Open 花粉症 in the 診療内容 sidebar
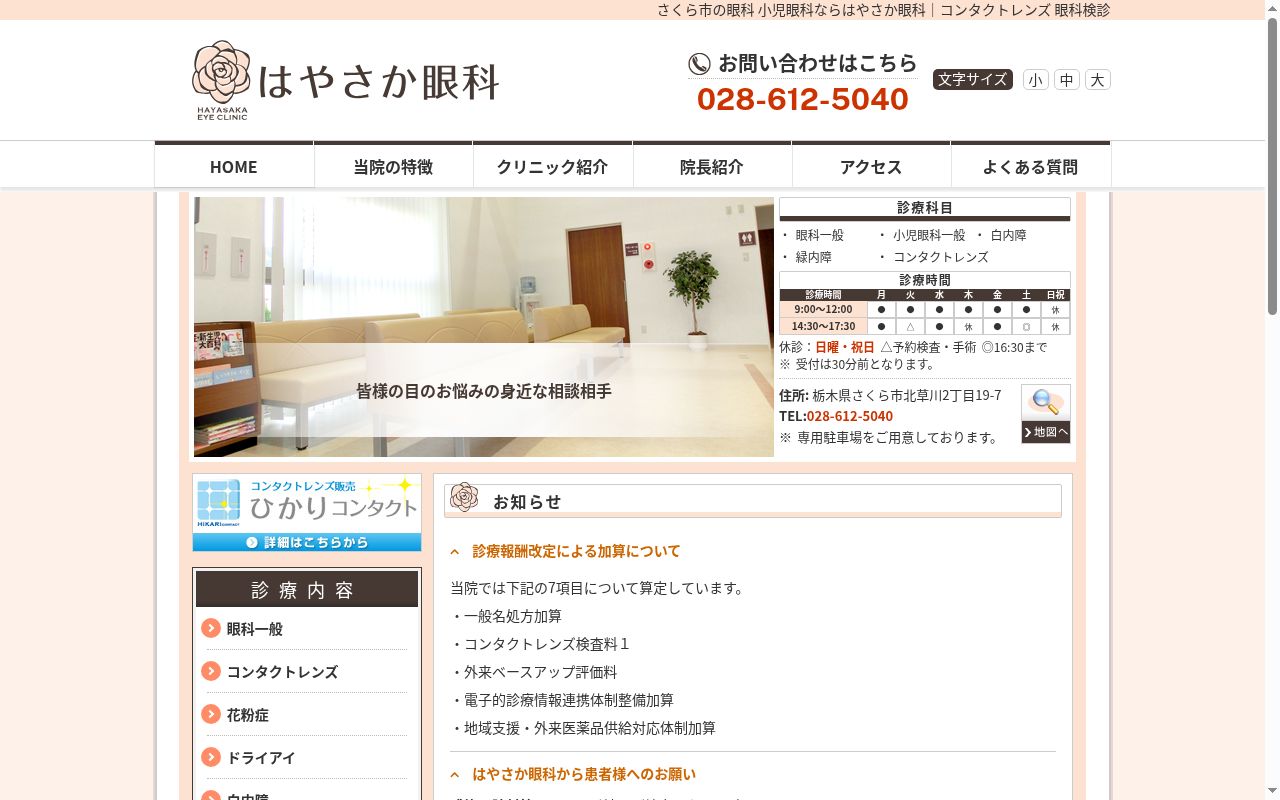This screenshot has width=1280, height=800. pos(248,715)
